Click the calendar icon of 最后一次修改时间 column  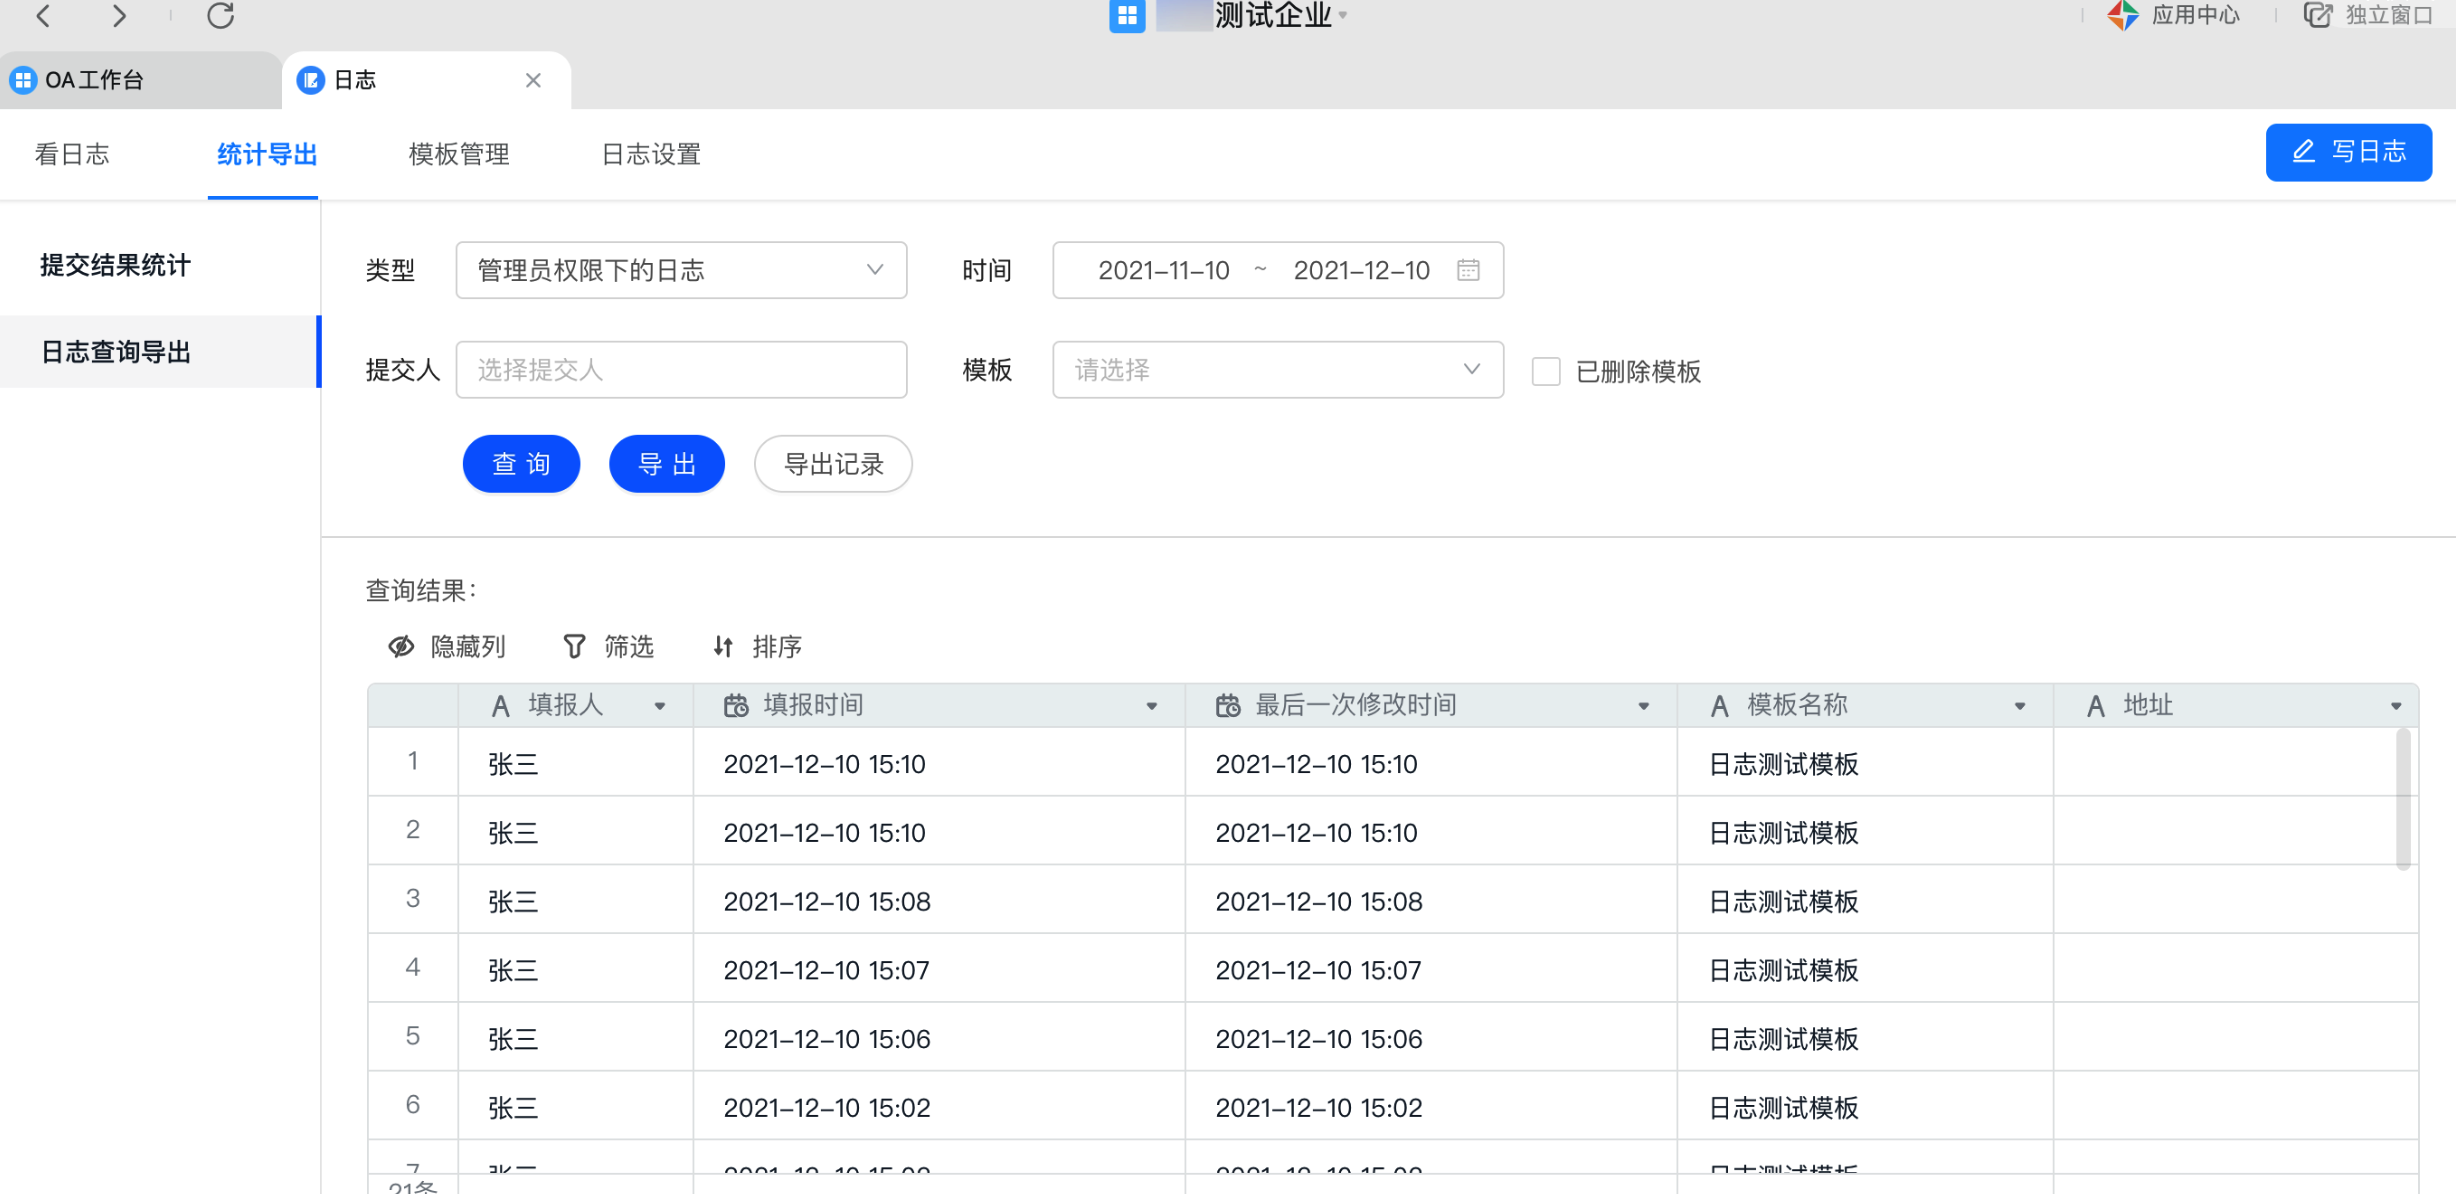[1228, 706]
